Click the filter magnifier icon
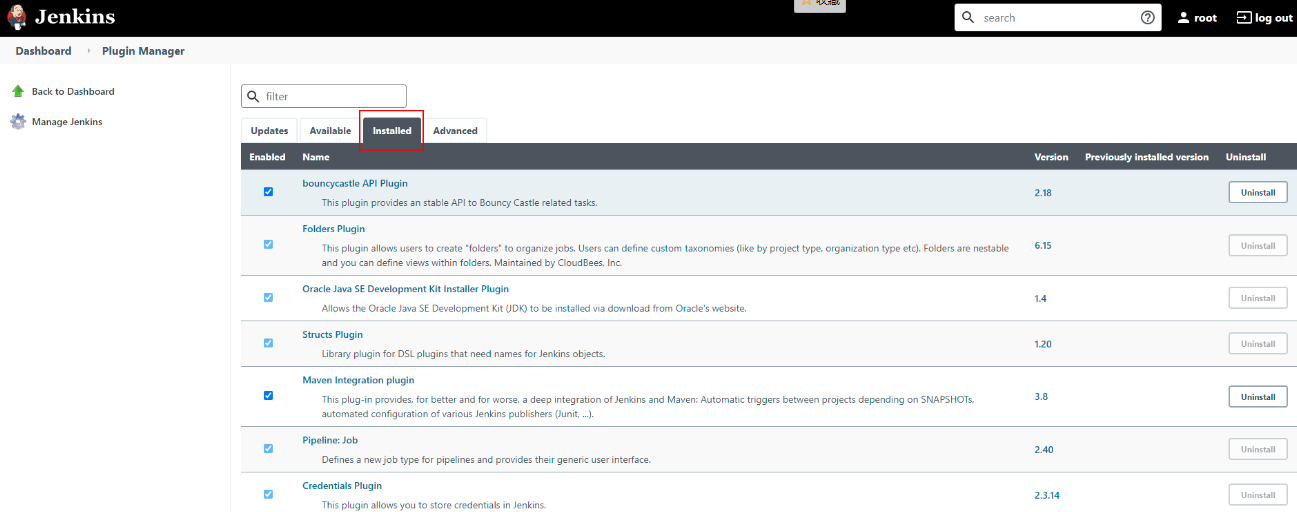The width and height of the screenshot is (1297, 512). pos(253,96)
